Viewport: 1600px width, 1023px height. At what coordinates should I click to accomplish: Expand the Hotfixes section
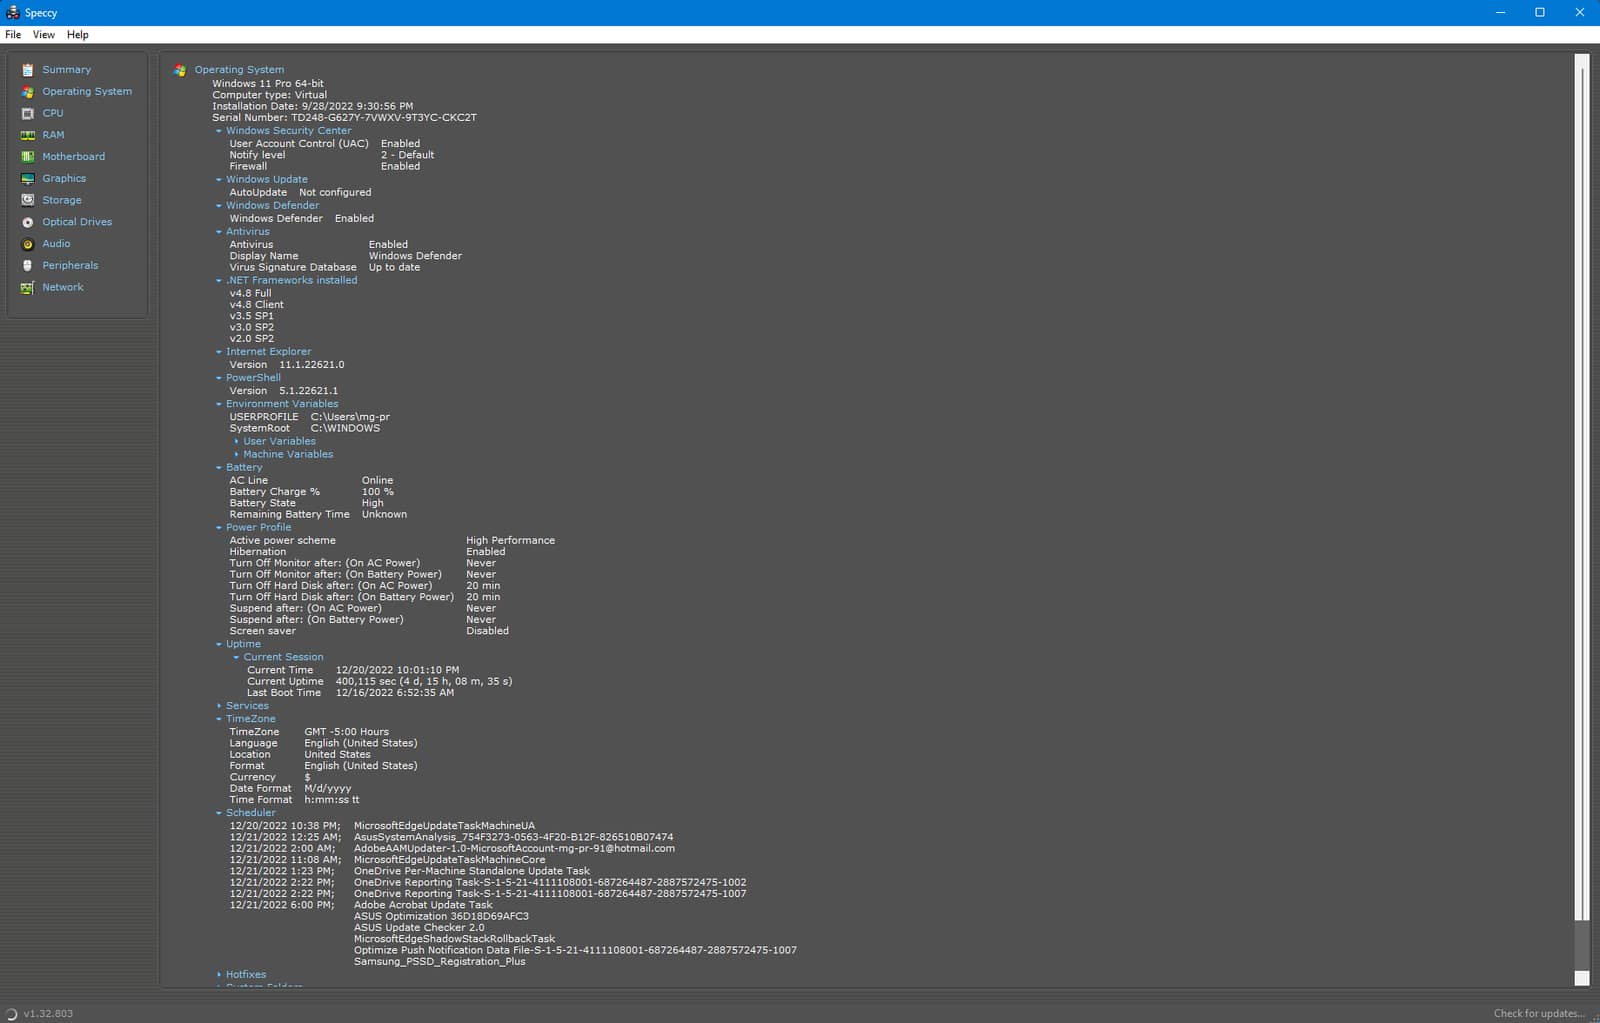[x=219, y=975]
